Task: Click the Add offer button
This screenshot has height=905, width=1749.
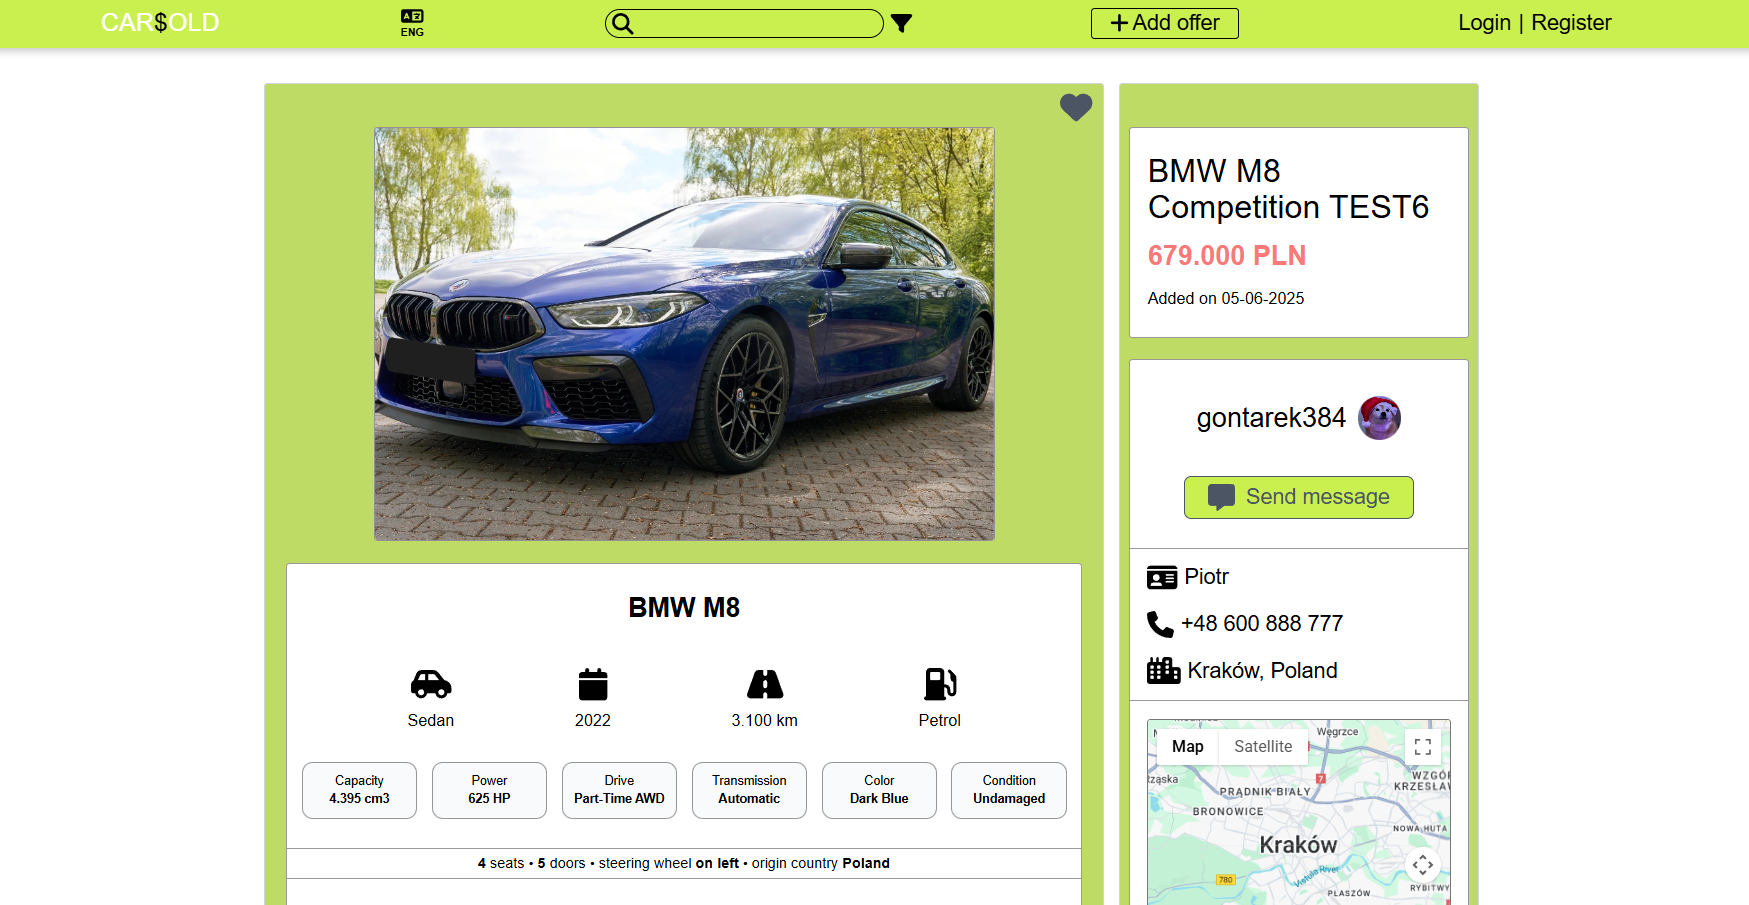Action: click(1164, 23)
